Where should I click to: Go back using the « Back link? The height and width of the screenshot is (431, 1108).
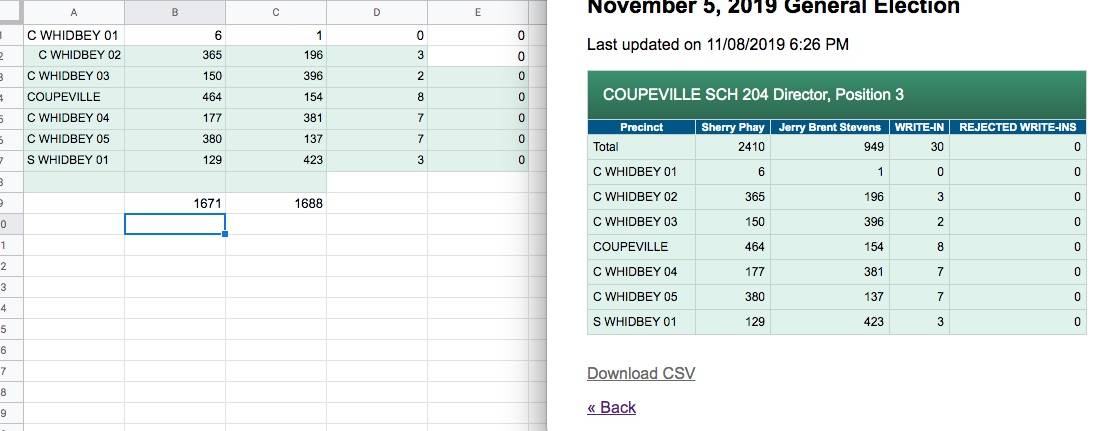[611, 408]
